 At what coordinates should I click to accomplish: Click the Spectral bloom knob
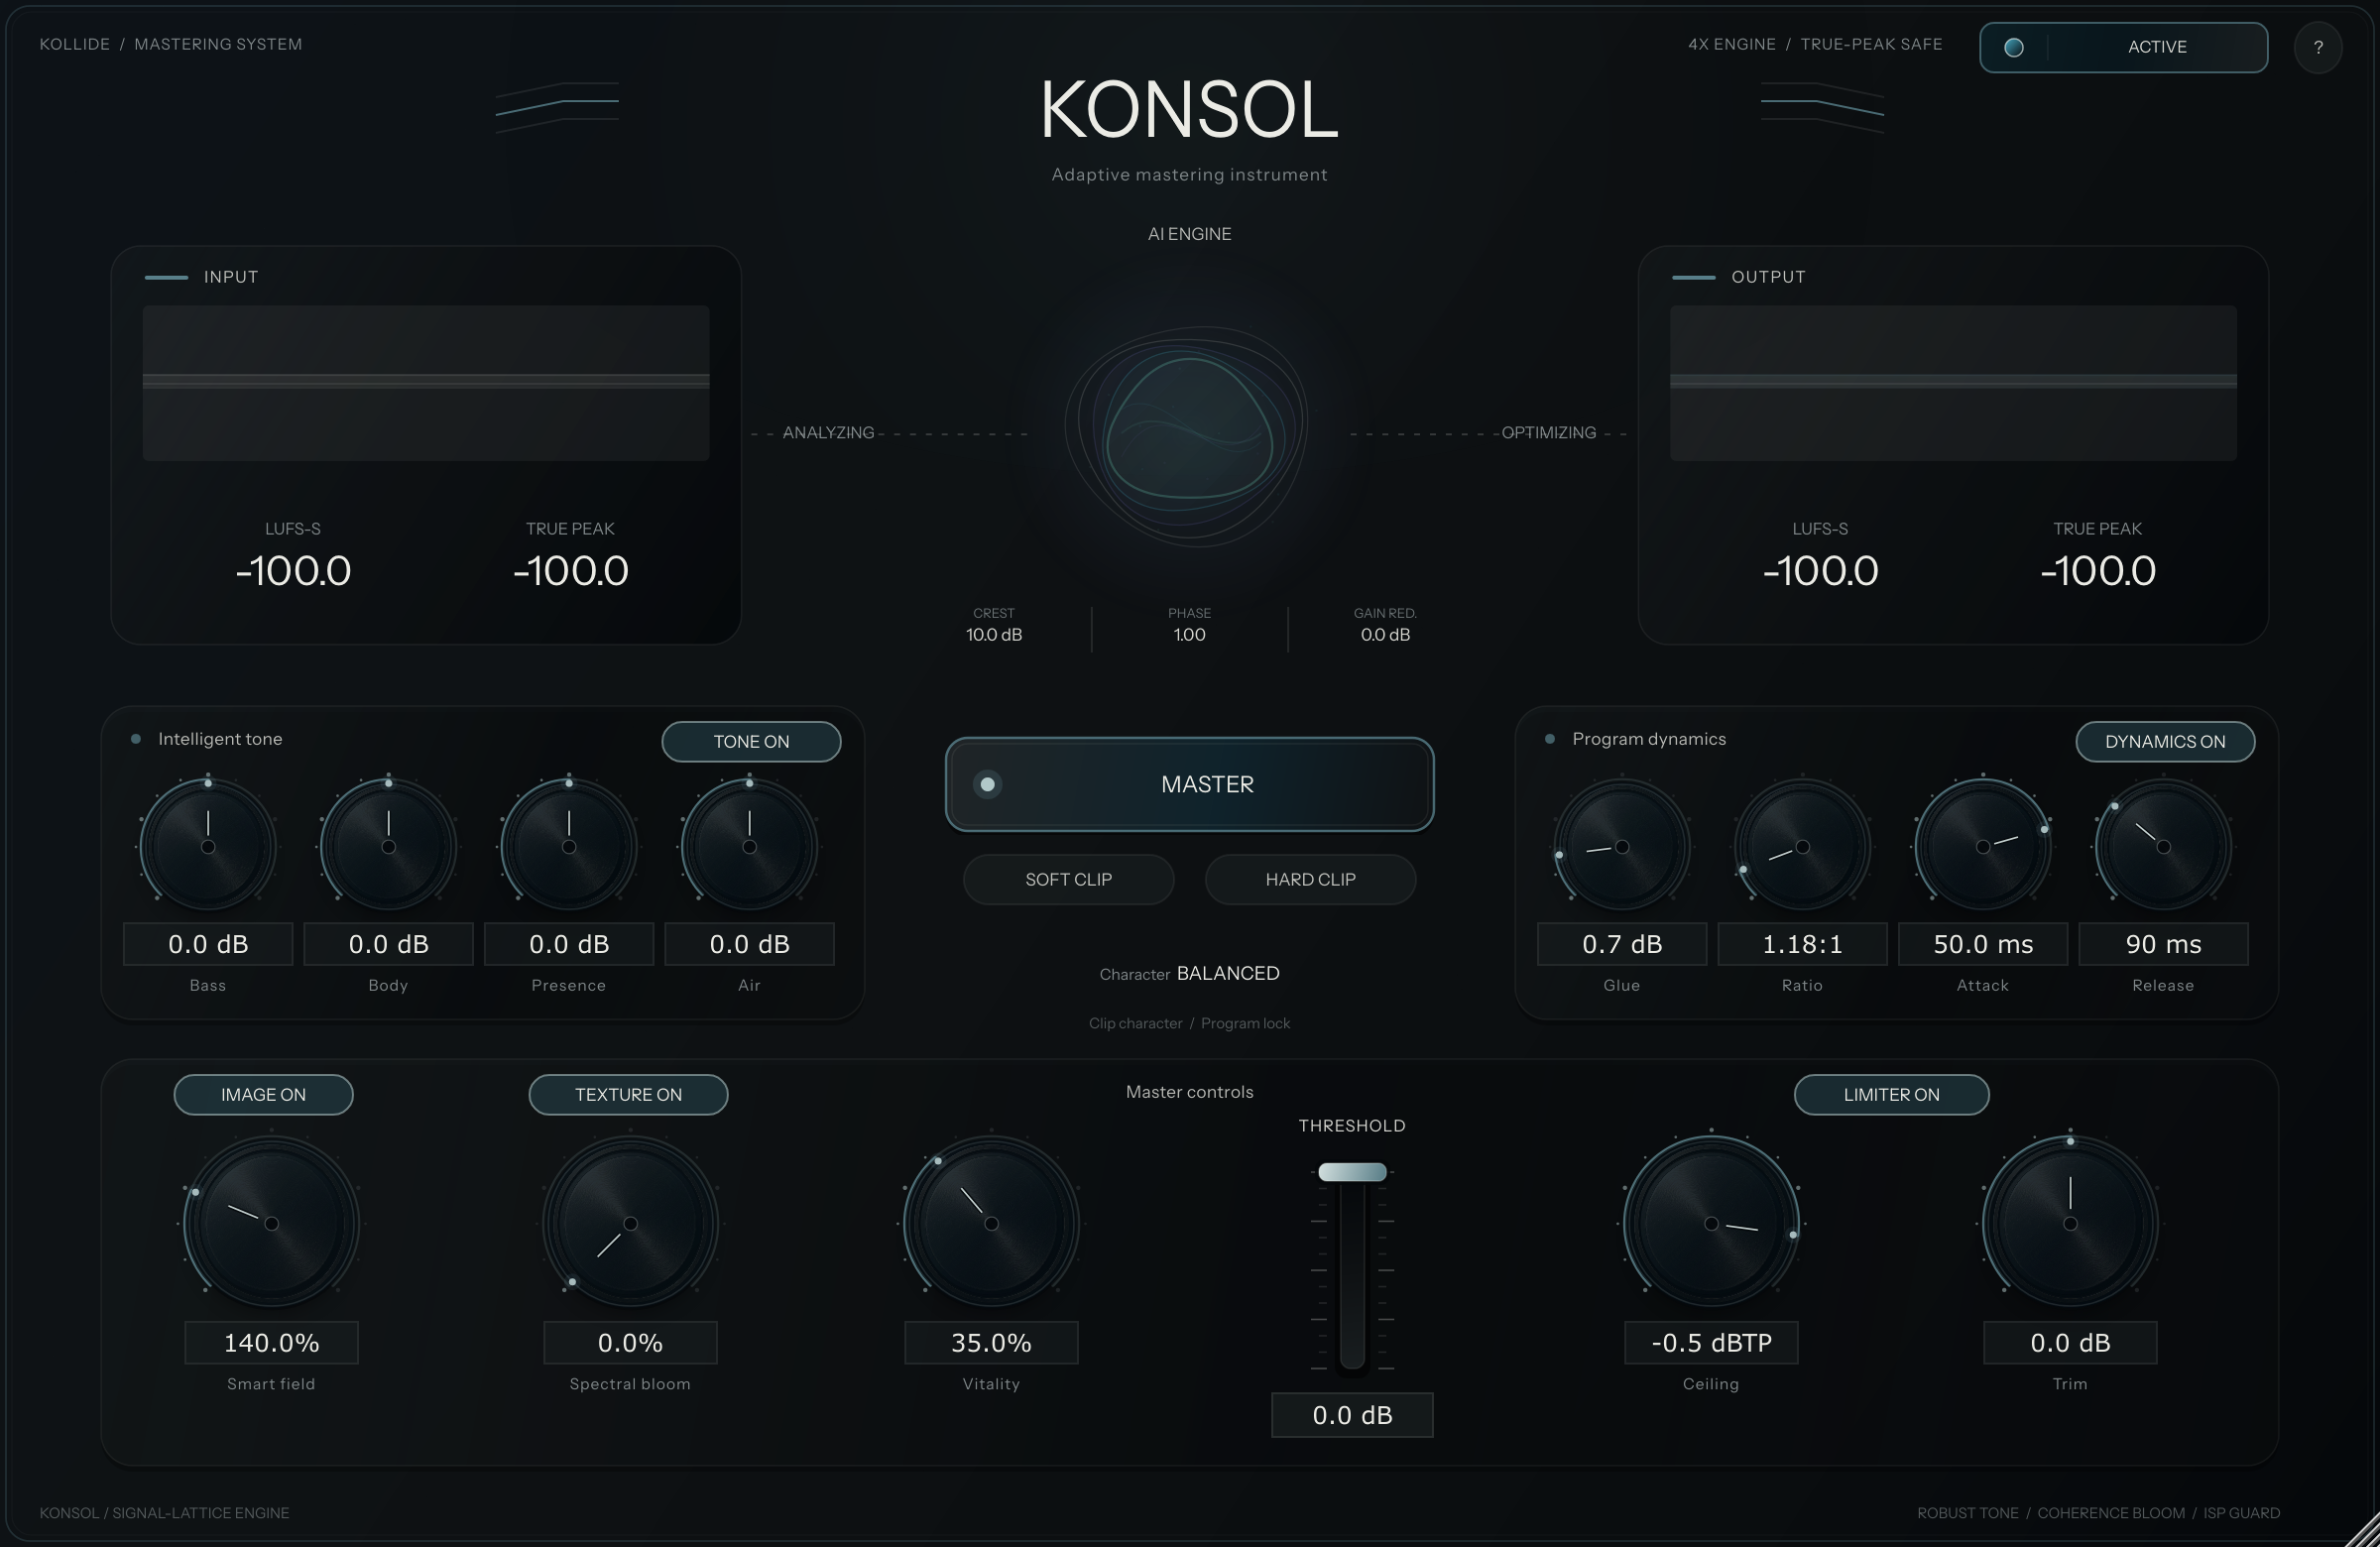(x=630, y=1223)
